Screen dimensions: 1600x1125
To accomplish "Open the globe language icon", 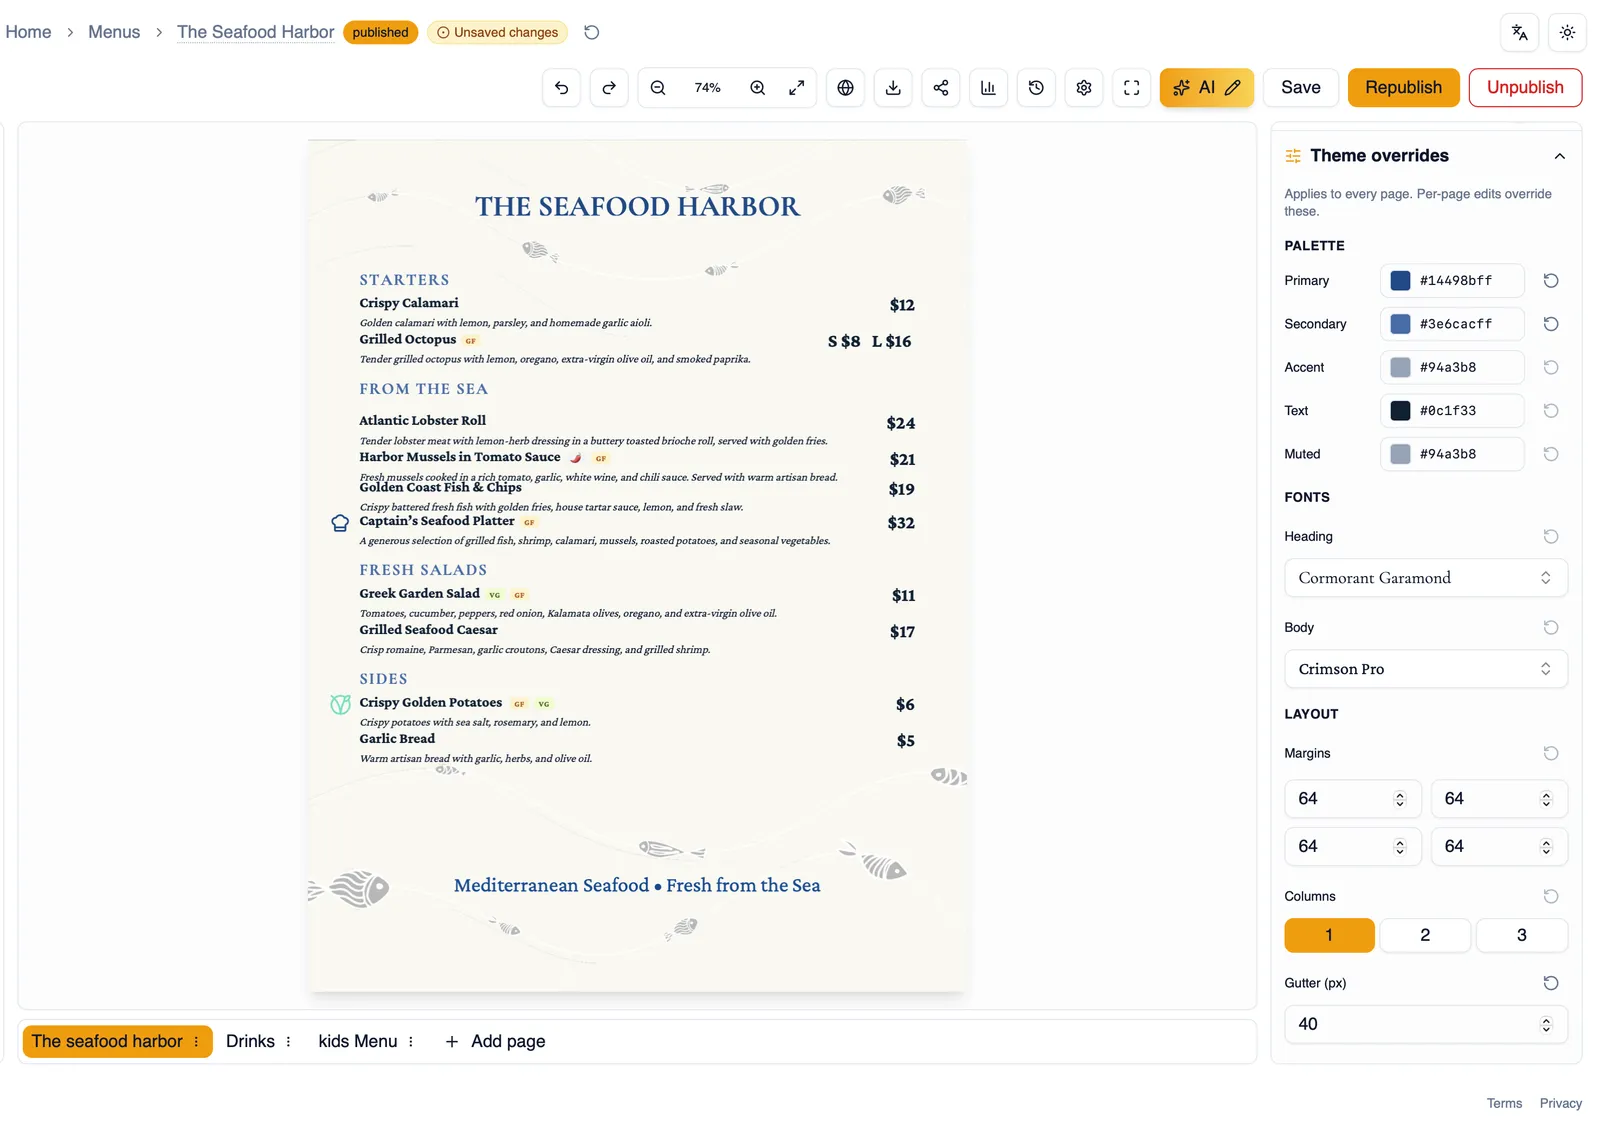I will (x=846, y=88).
